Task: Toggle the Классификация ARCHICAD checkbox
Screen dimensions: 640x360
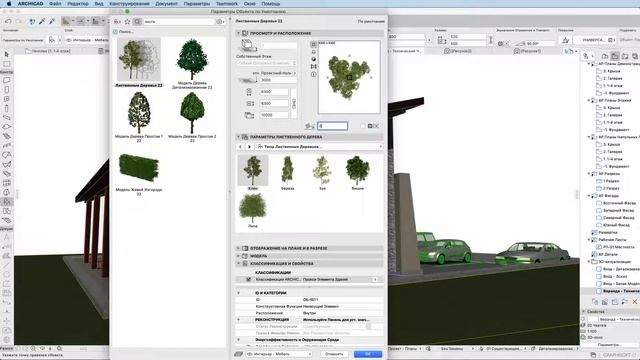Action: [249, 280]
